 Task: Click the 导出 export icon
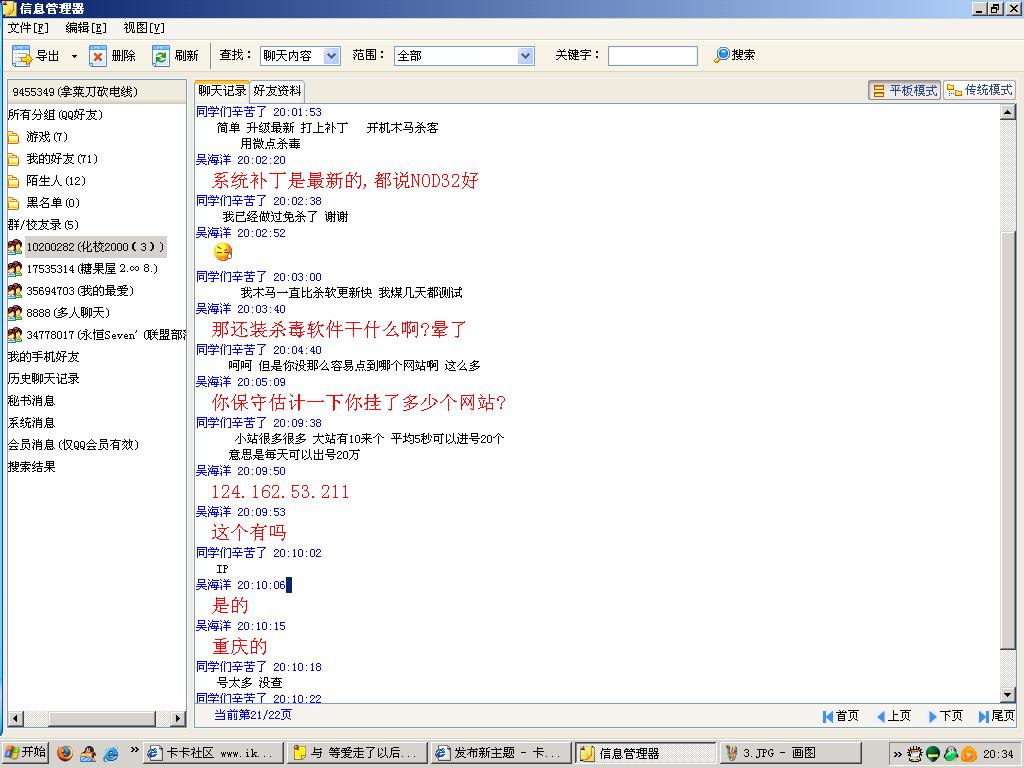[22, 56]
